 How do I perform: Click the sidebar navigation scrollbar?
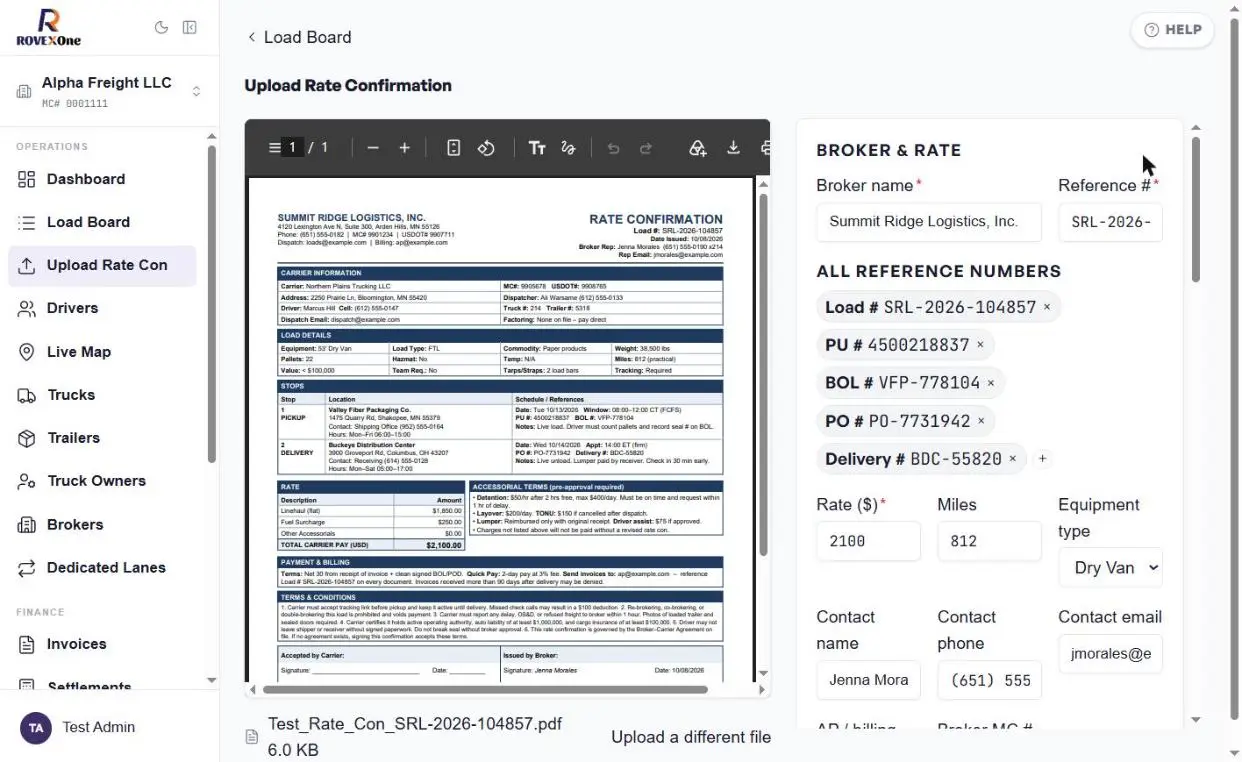211,305
